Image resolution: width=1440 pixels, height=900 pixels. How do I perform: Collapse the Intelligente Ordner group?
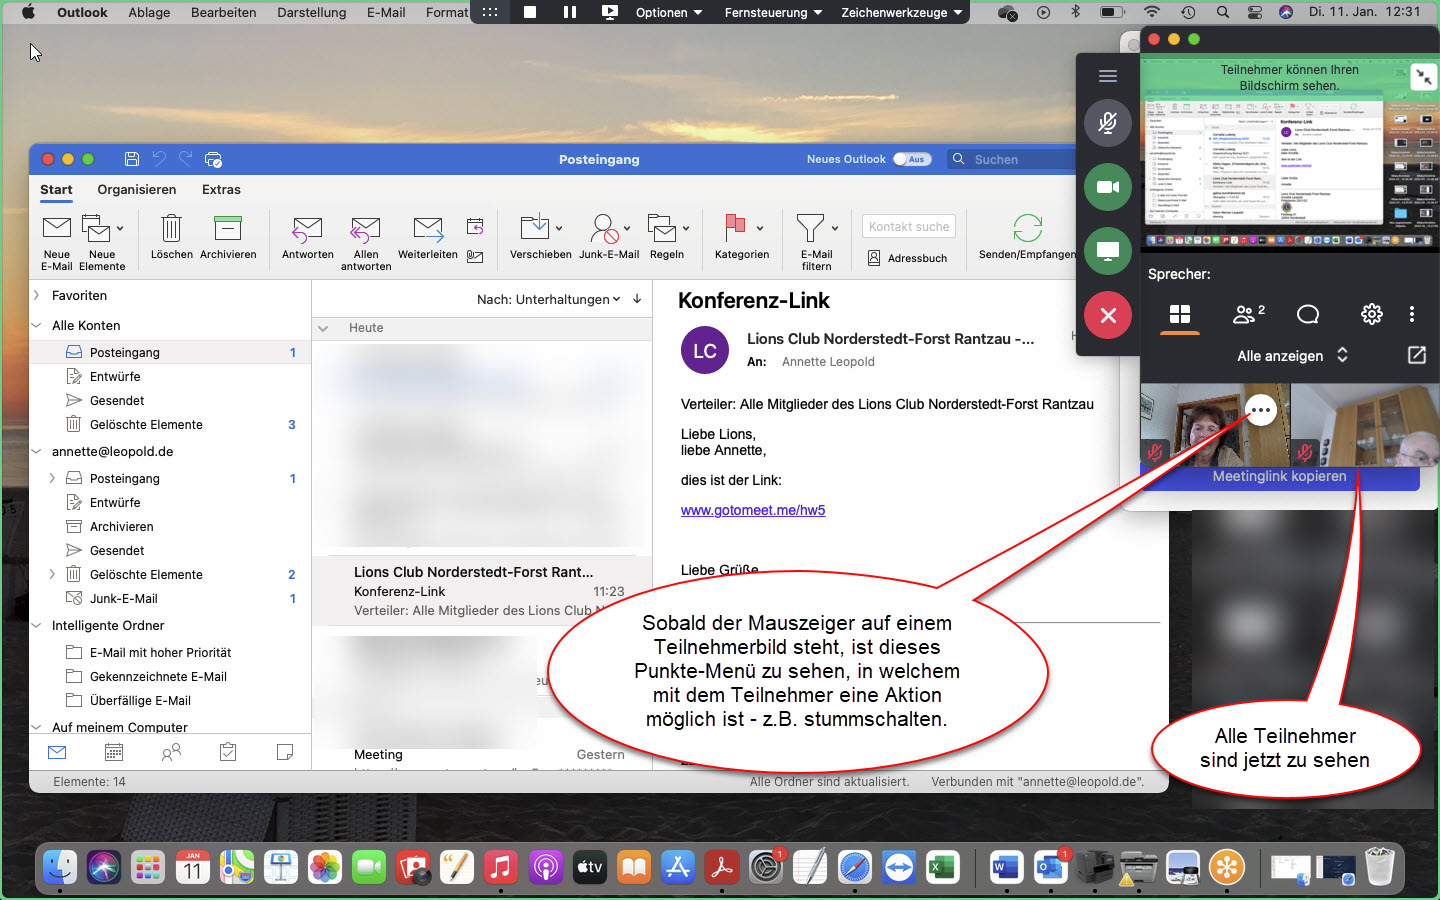pos(36,625)
